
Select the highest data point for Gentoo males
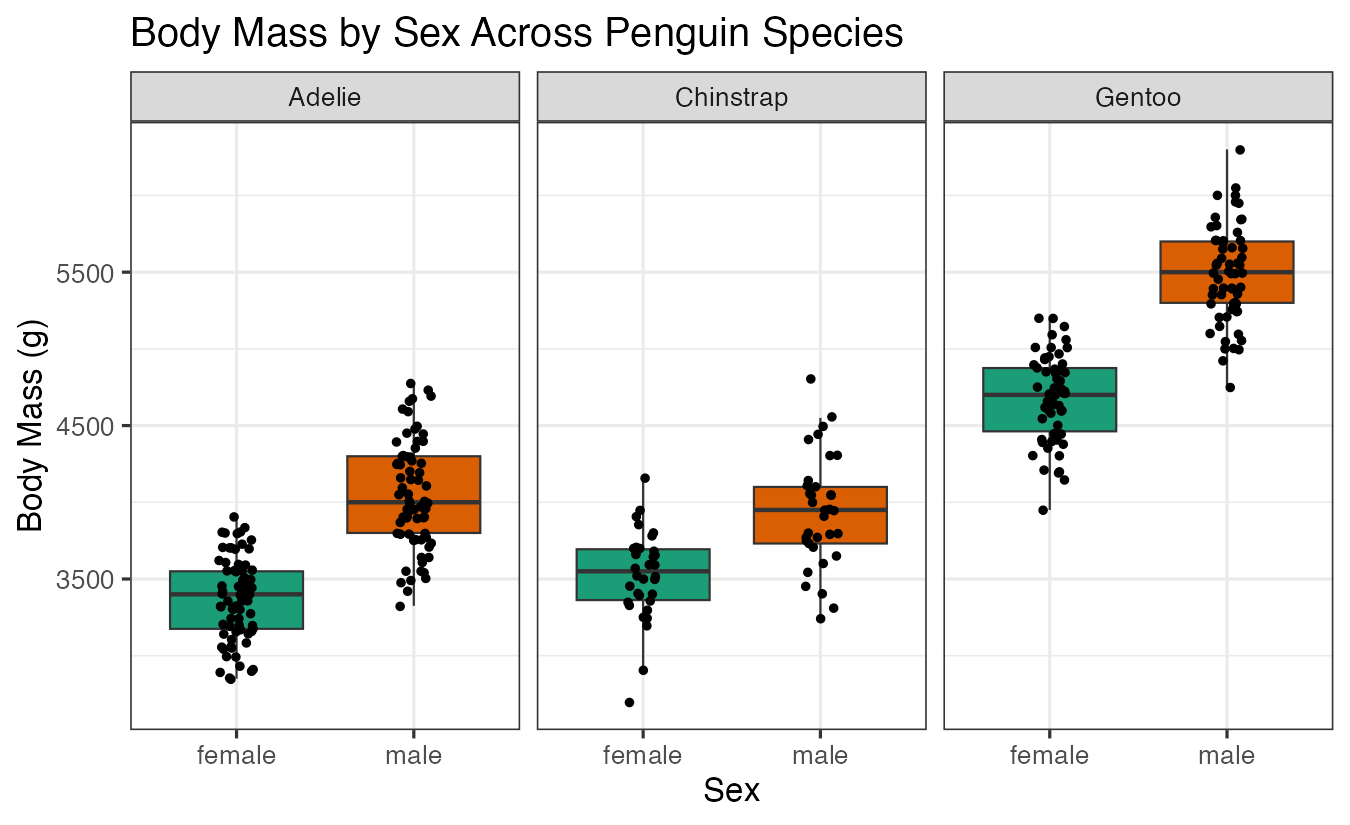click(x=1240, y=150)
